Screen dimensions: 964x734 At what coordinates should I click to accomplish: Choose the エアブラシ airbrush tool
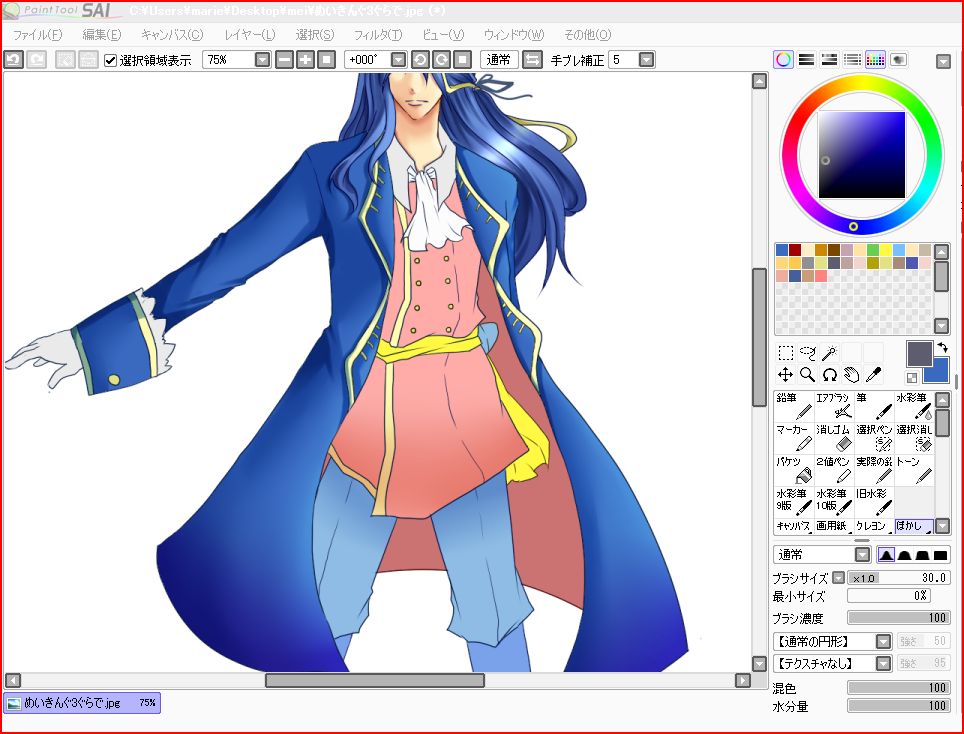point(834,406)
